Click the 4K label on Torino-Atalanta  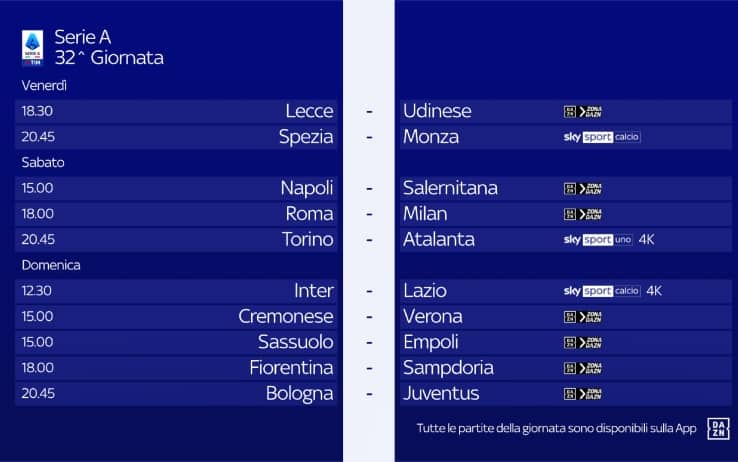tap(645, 240)
